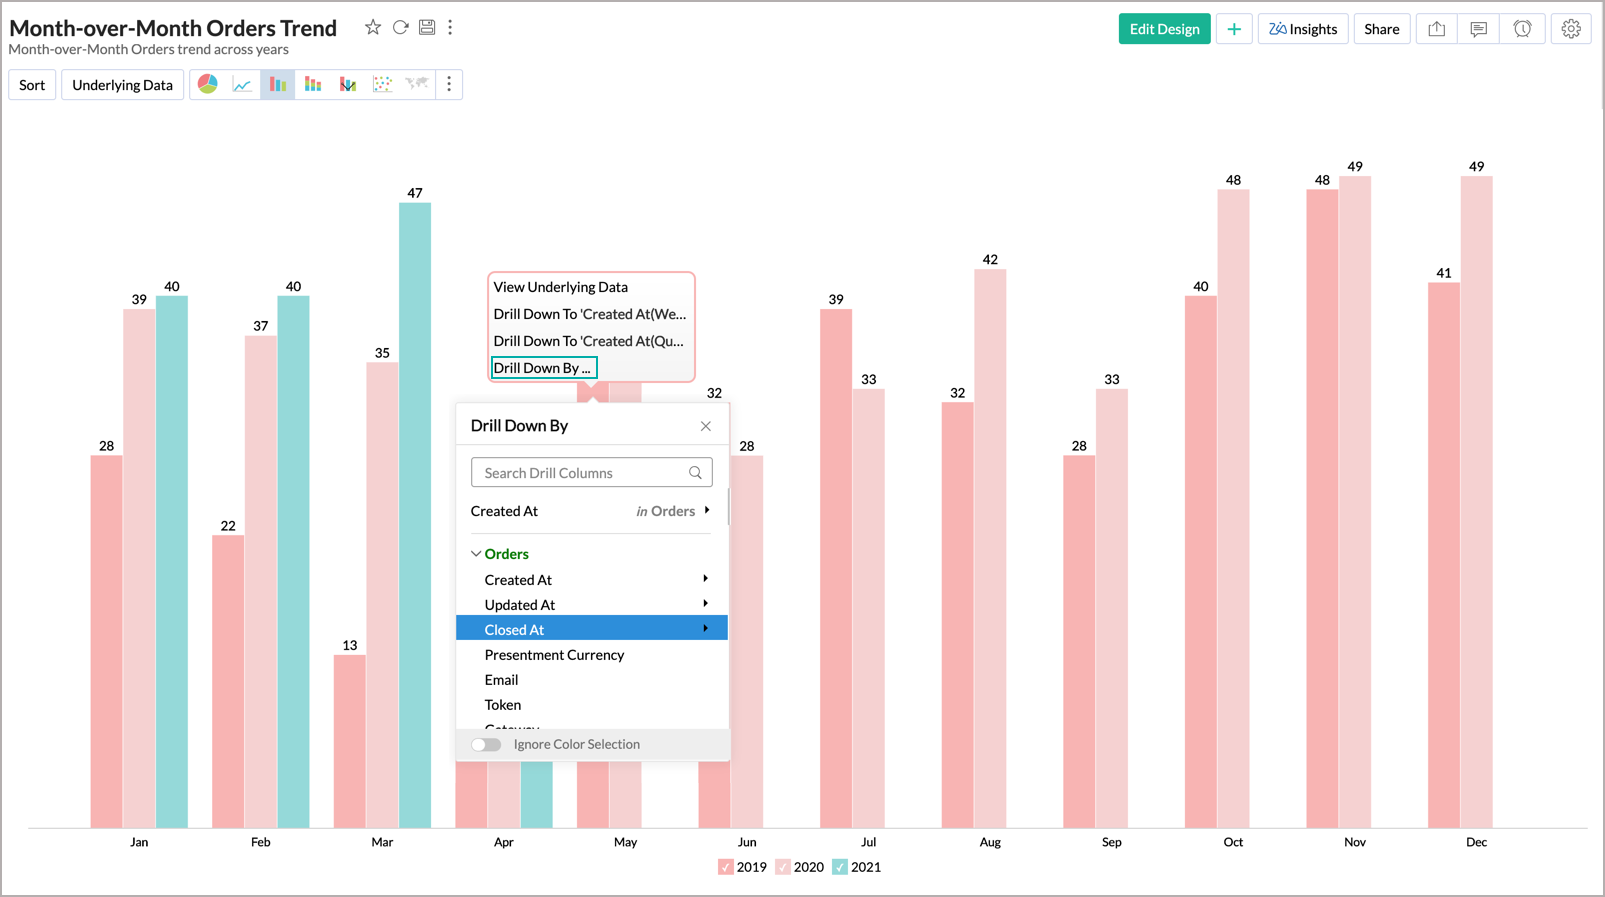Uncheck the 2021 legend checkbox
Image resolution: width=1605 pixels, height=897 pixels.
pyautogui.click(x=840, y=867)
